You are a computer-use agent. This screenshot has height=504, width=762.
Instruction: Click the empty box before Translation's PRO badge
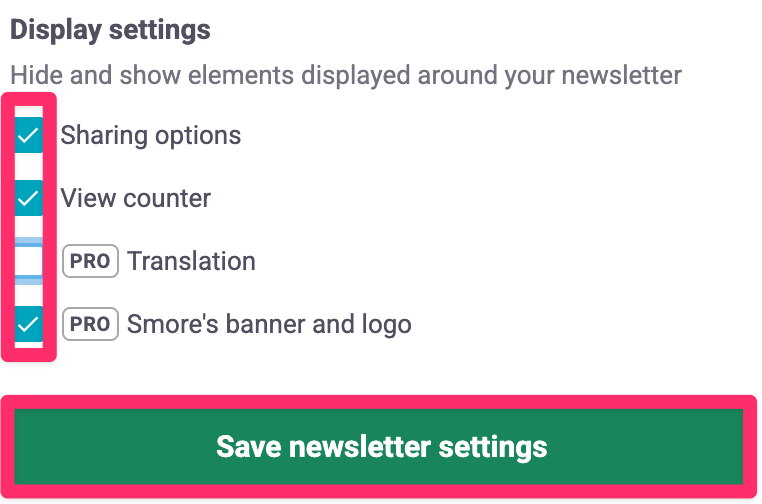pyautogui.click(x=28, y=261)
